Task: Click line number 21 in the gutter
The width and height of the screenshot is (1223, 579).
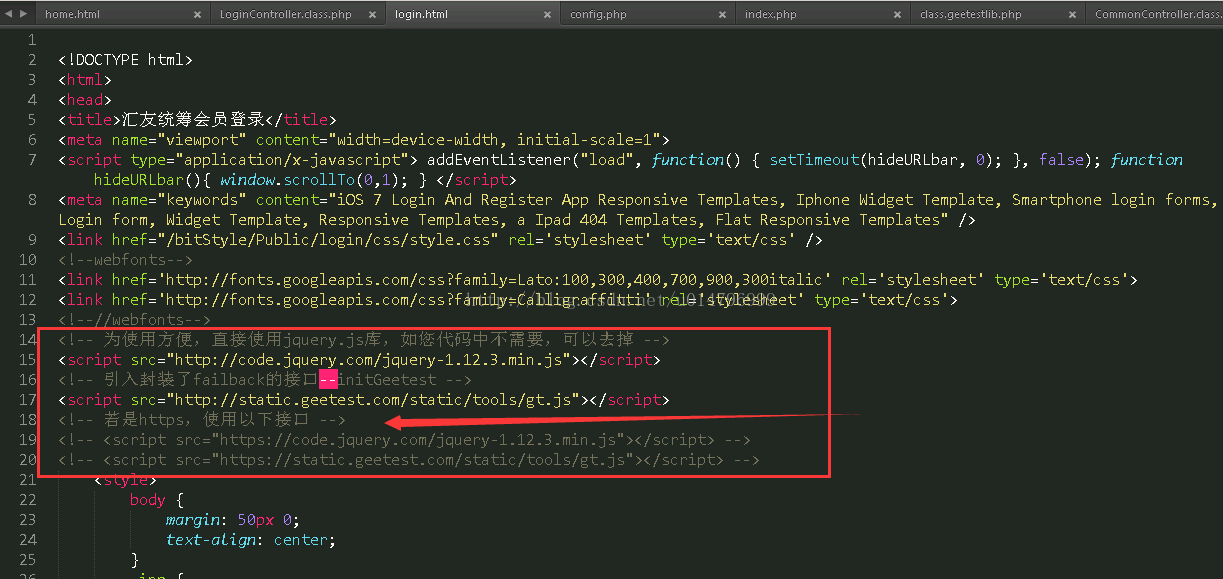Action: (x=28, y=480)
